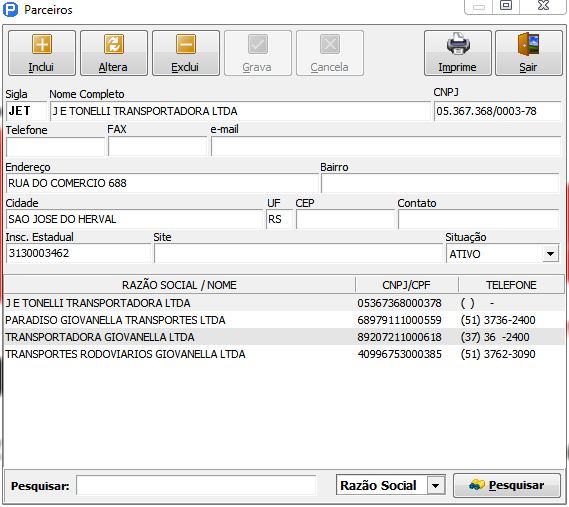Open the Razão Social search-type dropdown
Image resolution: width=569 pixels, height=507 pixels.
coord(436,485)
